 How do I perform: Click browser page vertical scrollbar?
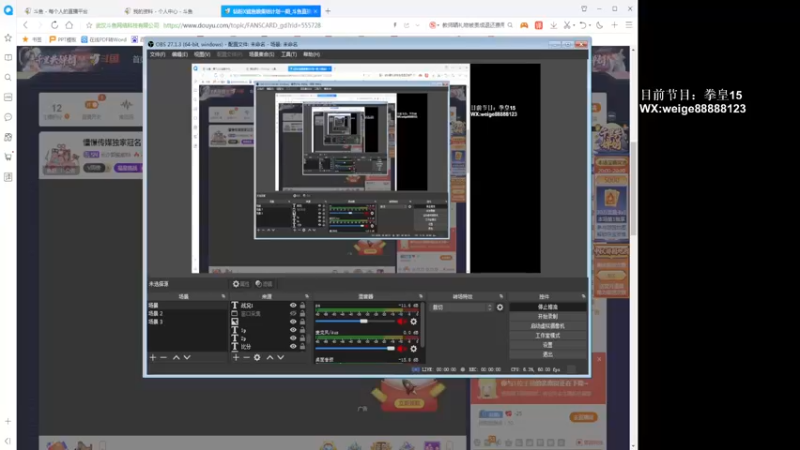click(x=633, y=189)
